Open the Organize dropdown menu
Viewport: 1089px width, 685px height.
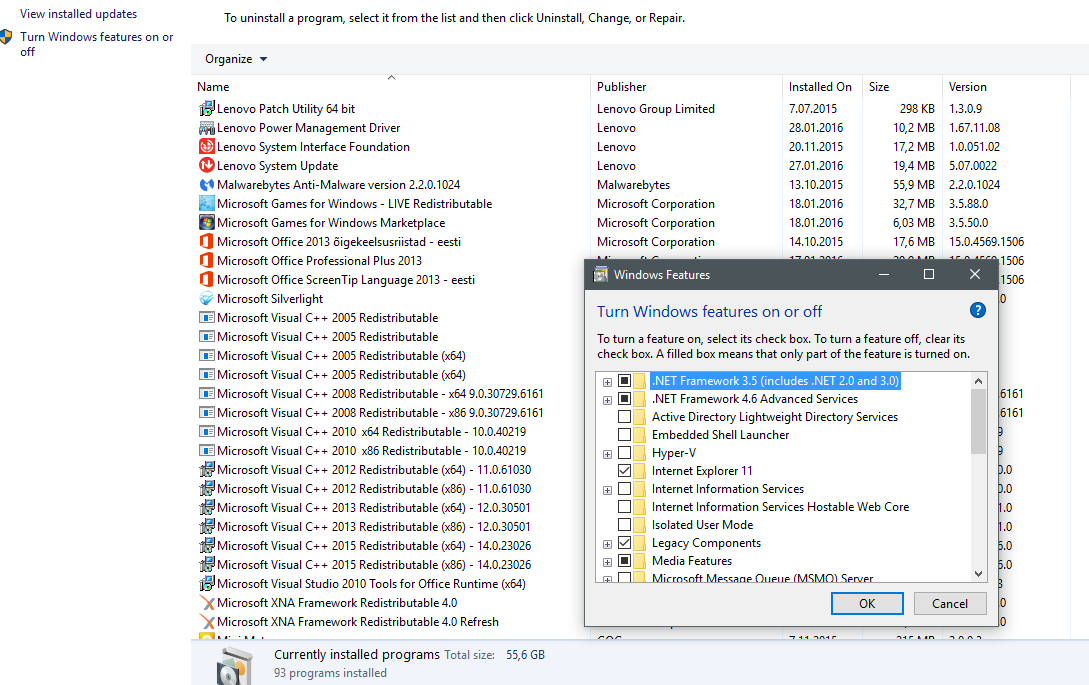coord(235,59)
